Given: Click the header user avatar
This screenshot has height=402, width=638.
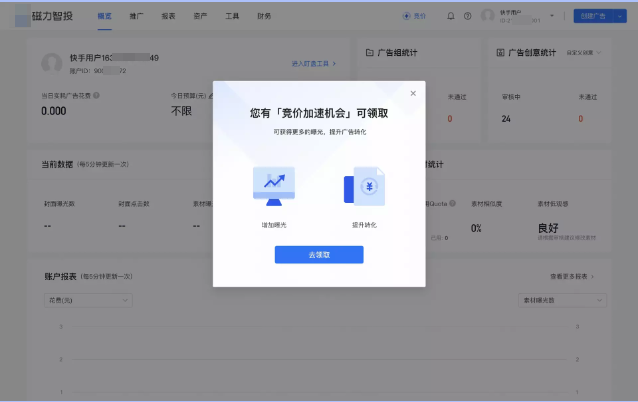Looking at the screenshot, I should [x=487, y=16].
